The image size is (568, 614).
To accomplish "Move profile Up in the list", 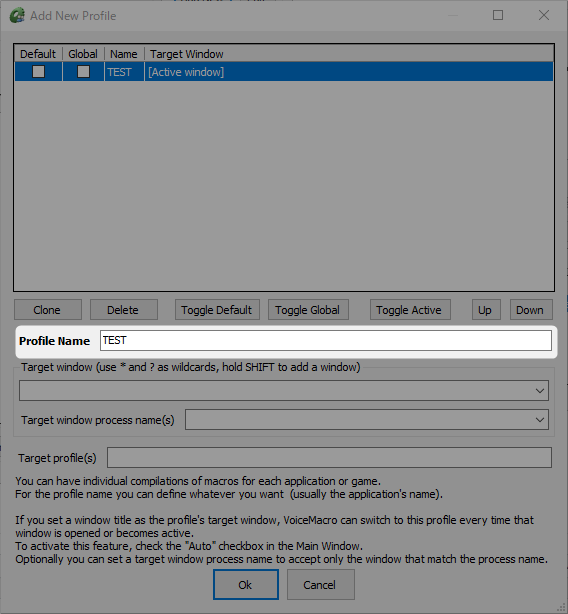I will pos(486,310).
